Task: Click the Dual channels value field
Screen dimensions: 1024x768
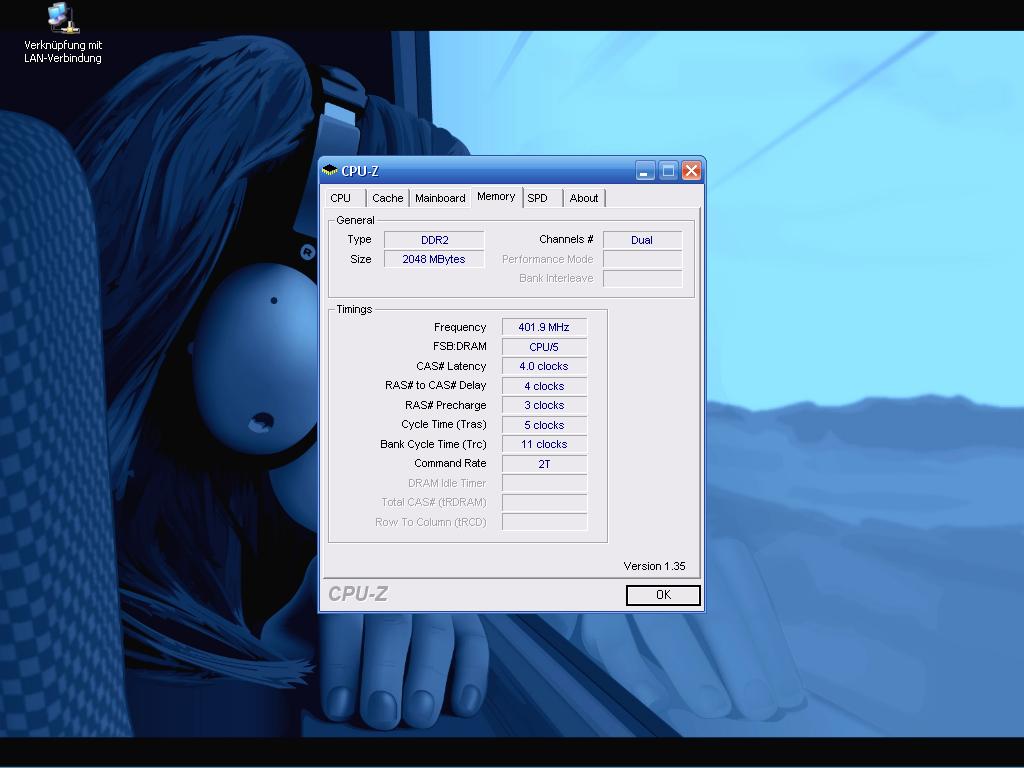Action: [642, 240]
